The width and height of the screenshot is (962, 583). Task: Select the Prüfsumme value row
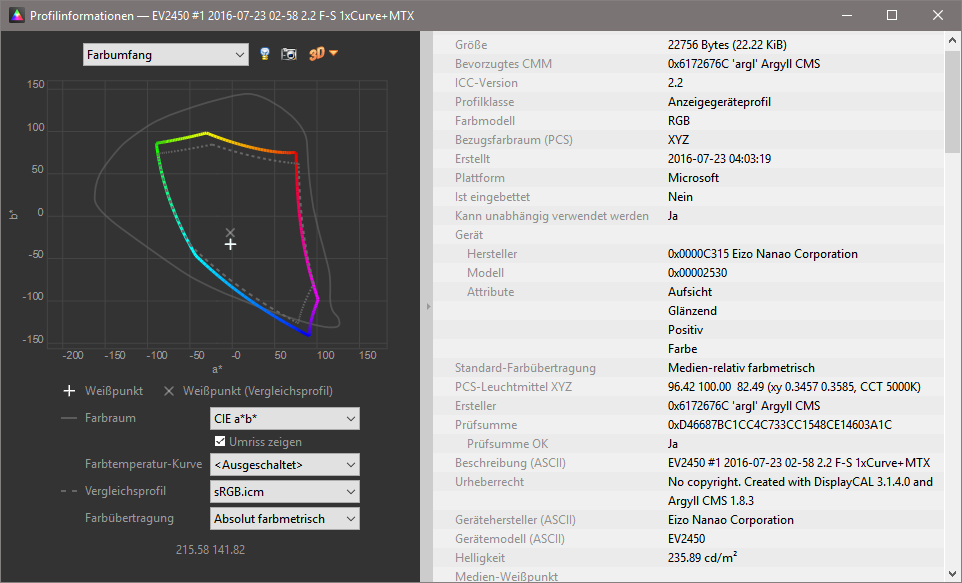(x=780, y=424)
